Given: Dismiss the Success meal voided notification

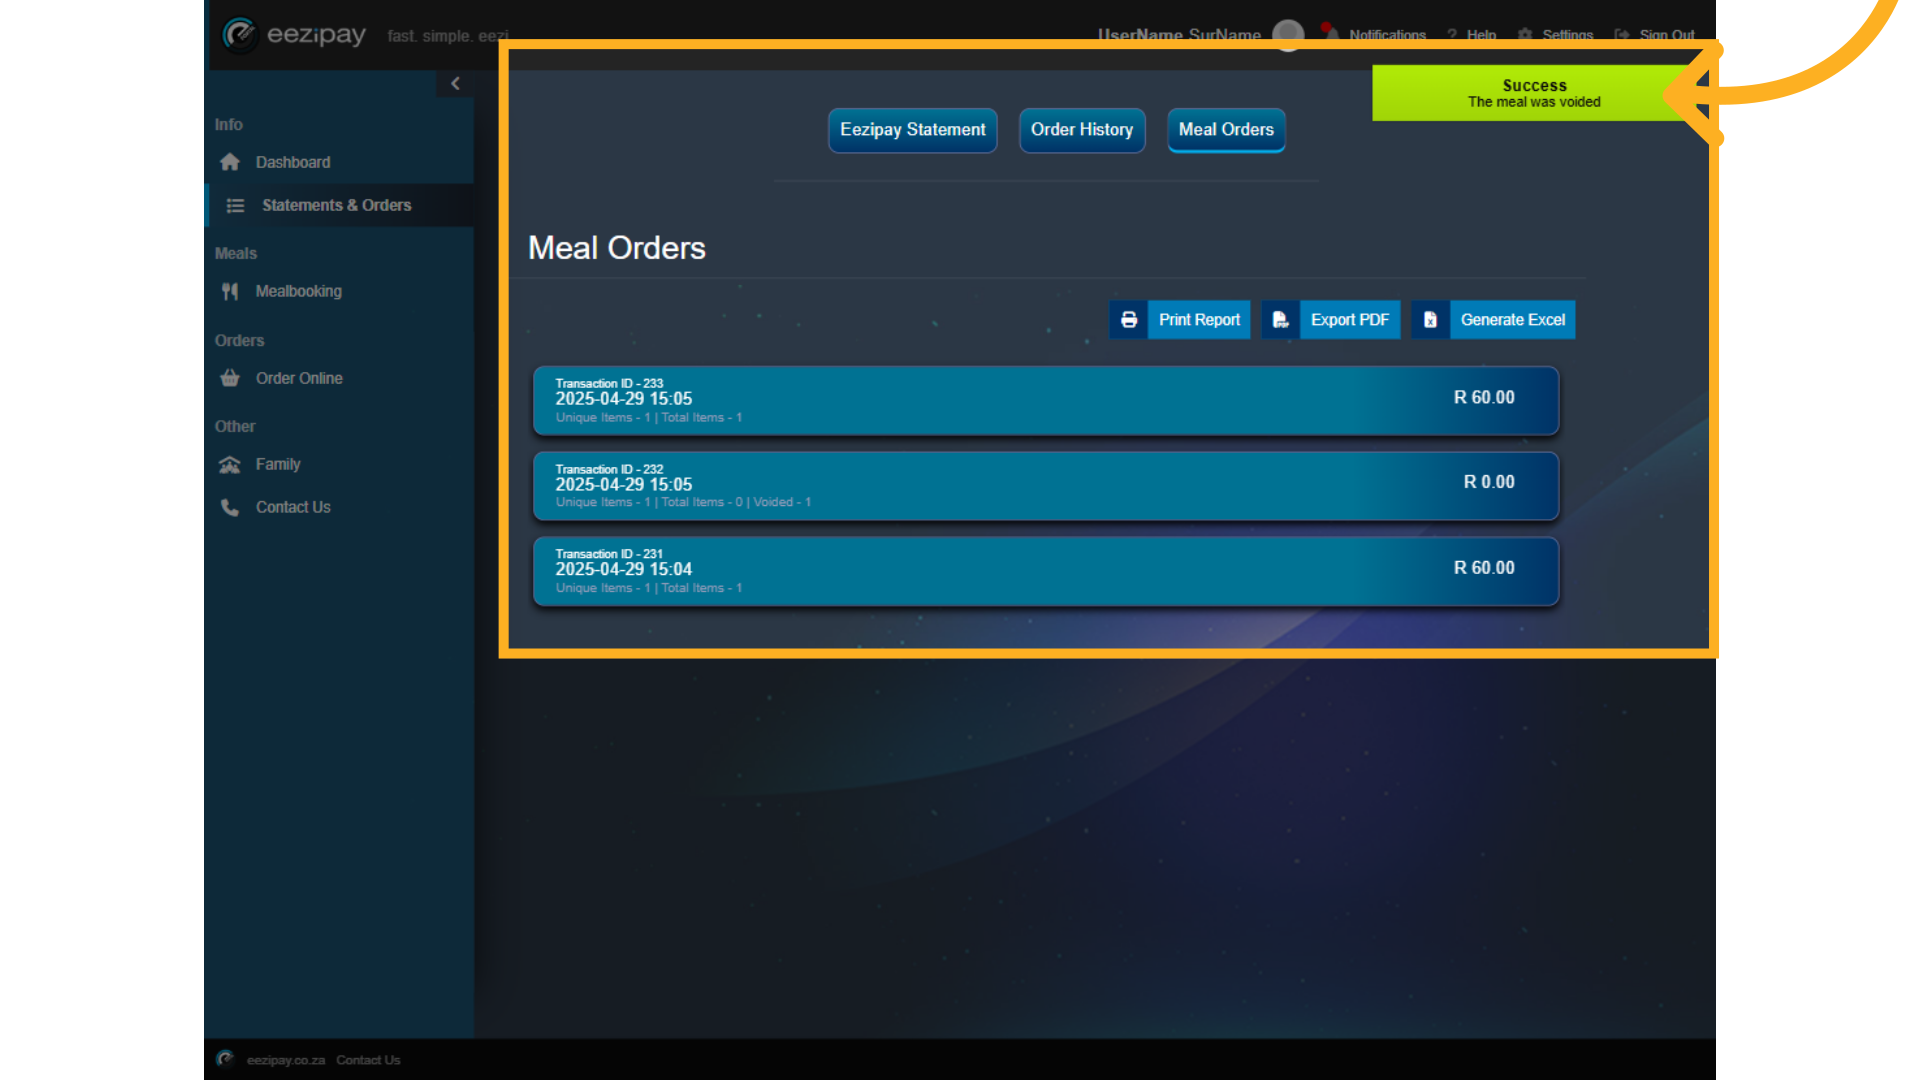Looking at the screenshot, I should point(1533,93).
